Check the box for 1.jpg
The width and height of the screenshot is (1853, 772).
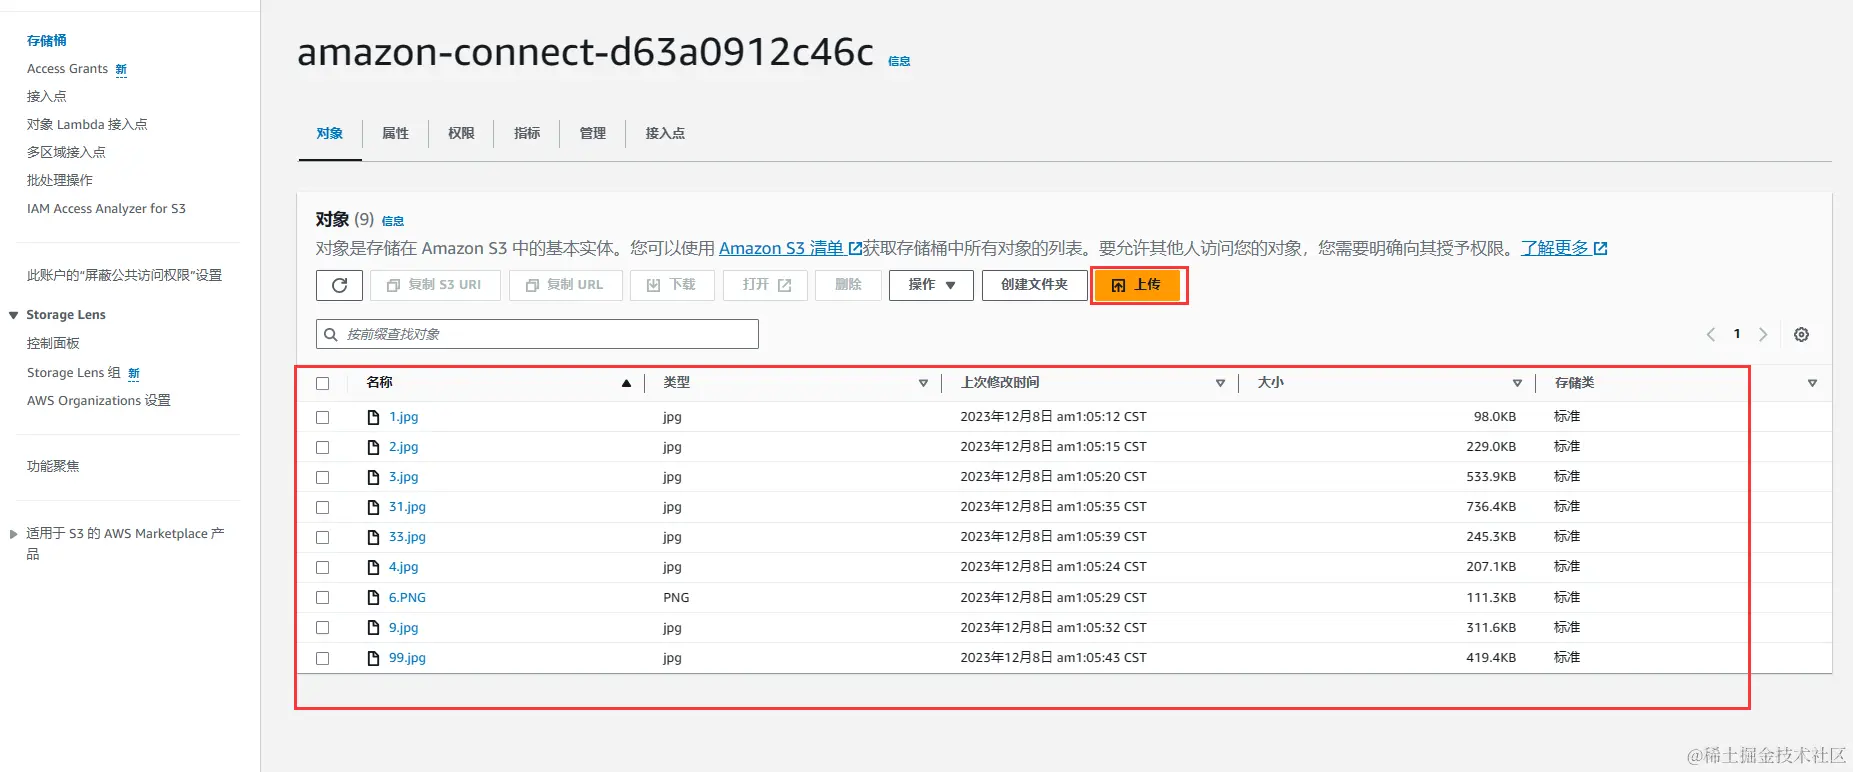point(322,417)
